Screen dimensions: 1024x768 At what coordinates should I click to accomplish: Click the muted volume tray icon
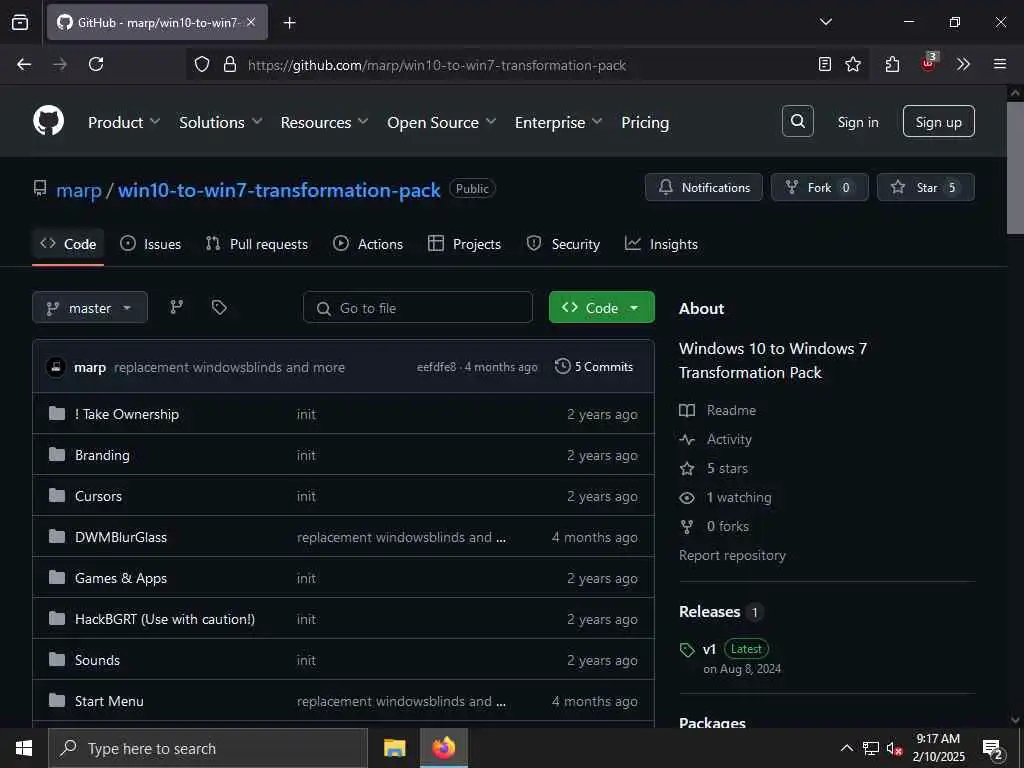pyautogui.click(x=893, y=748)
